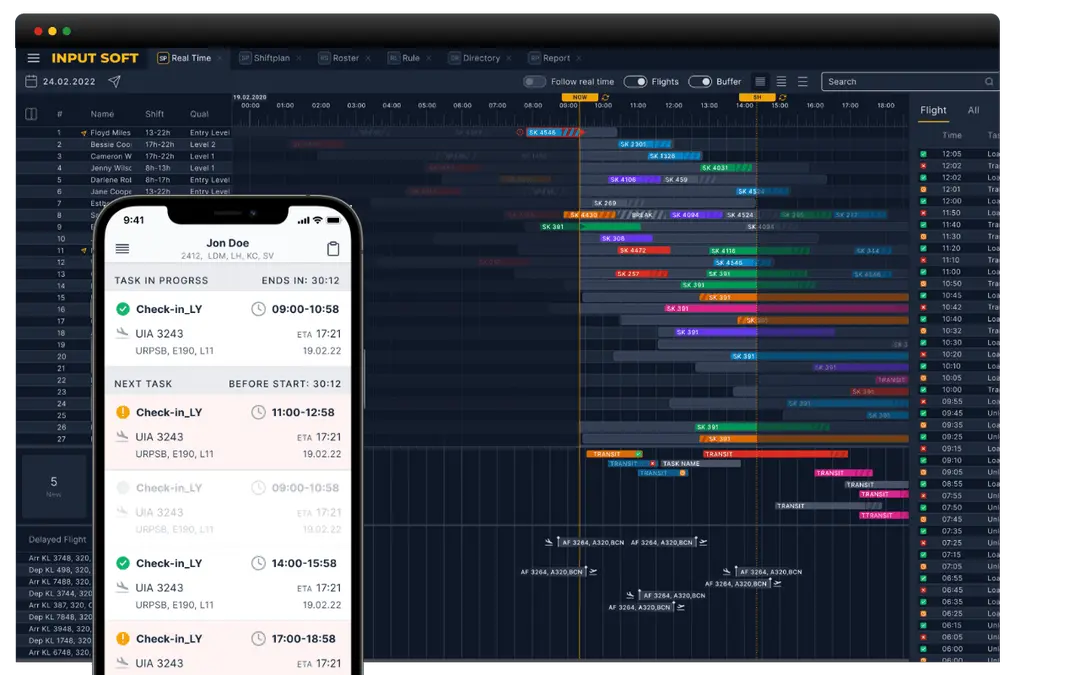Click the column layout icon left of # header
The height and width of the screenshot is (675, 1080).
click(31, 114)
